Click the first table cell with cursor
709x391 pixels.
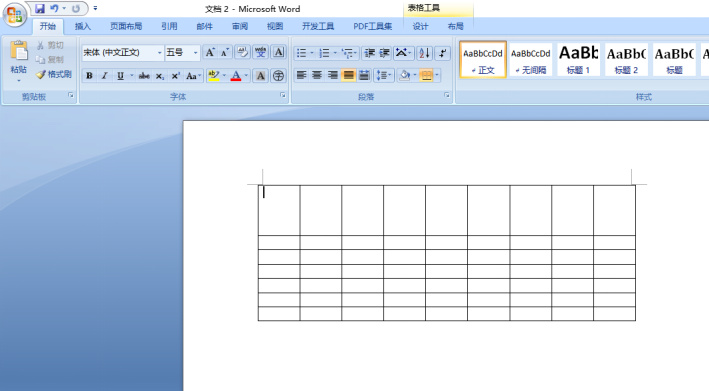(x=279, y=210)
